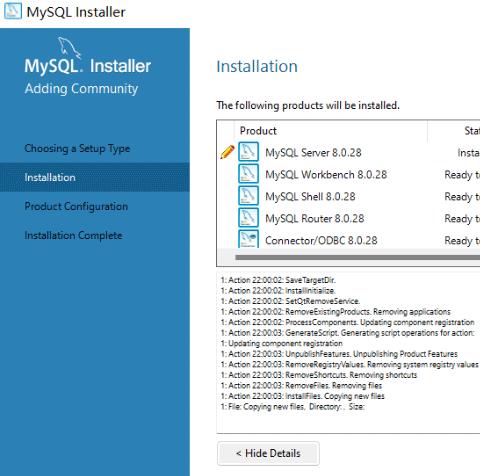The image size is (480, 476).
Task: Click the product list horizontal scrollbar
Action: pyautogui.click(x=357, y=257)
